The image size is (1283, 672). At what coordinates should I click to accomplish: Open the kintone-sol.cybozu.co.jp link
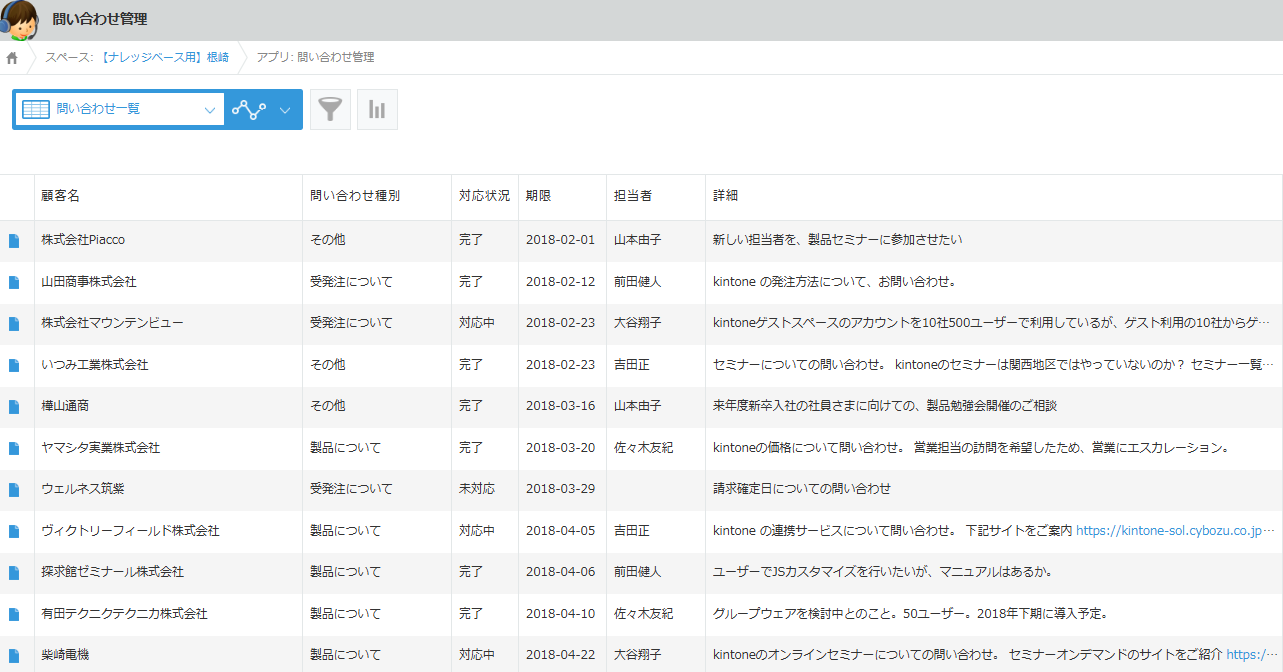1176,531
